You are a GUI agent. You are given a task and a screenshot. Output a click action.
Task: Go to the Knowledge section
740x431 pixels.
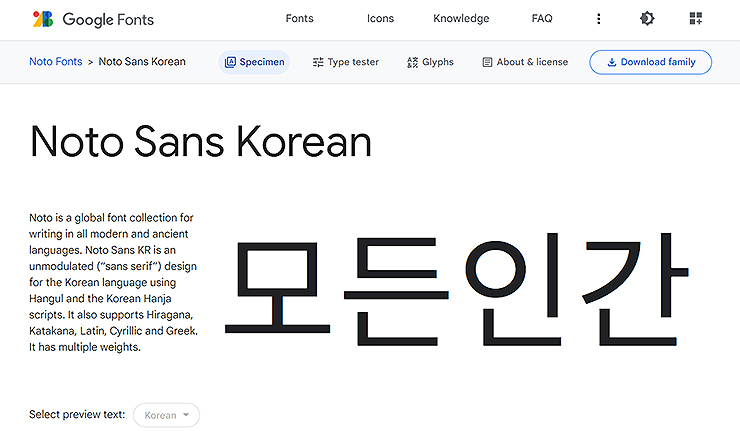[461, 18]
